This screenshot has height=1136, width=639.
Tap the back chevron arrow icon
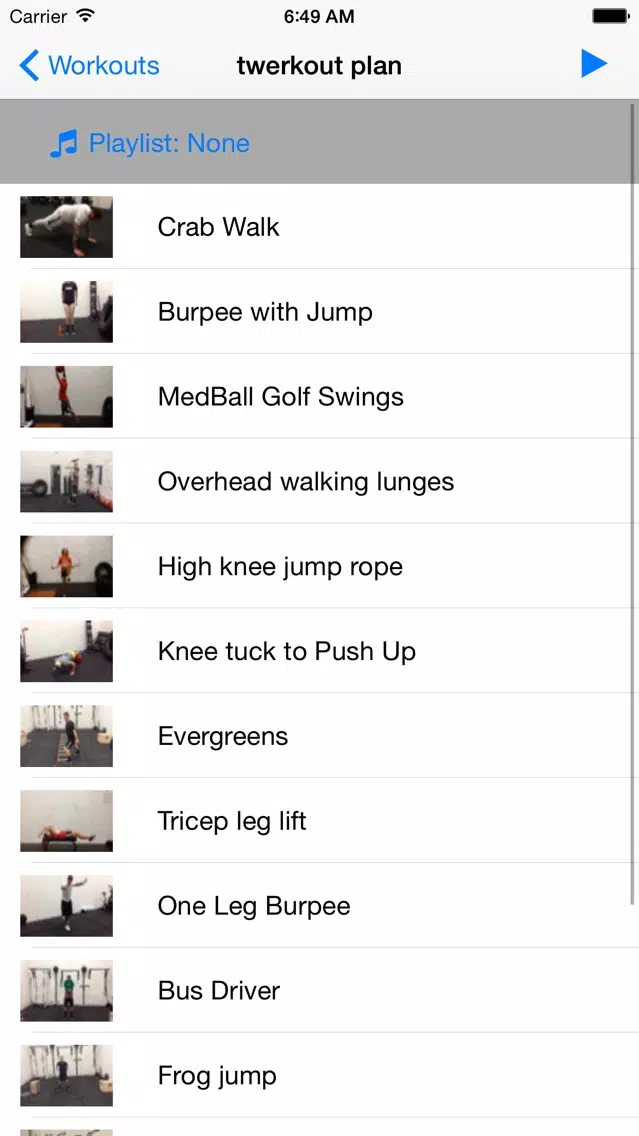[x=29, y=66]
